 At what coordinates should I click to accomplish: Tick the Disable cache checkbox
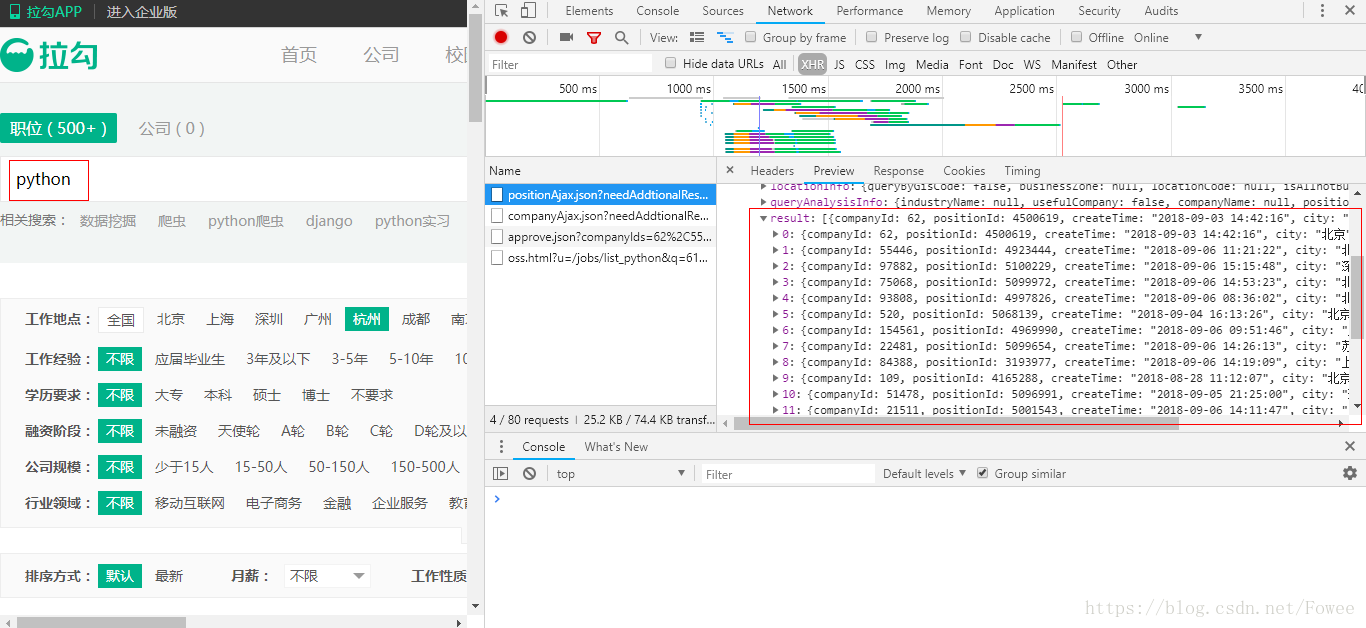pos(966,37)
